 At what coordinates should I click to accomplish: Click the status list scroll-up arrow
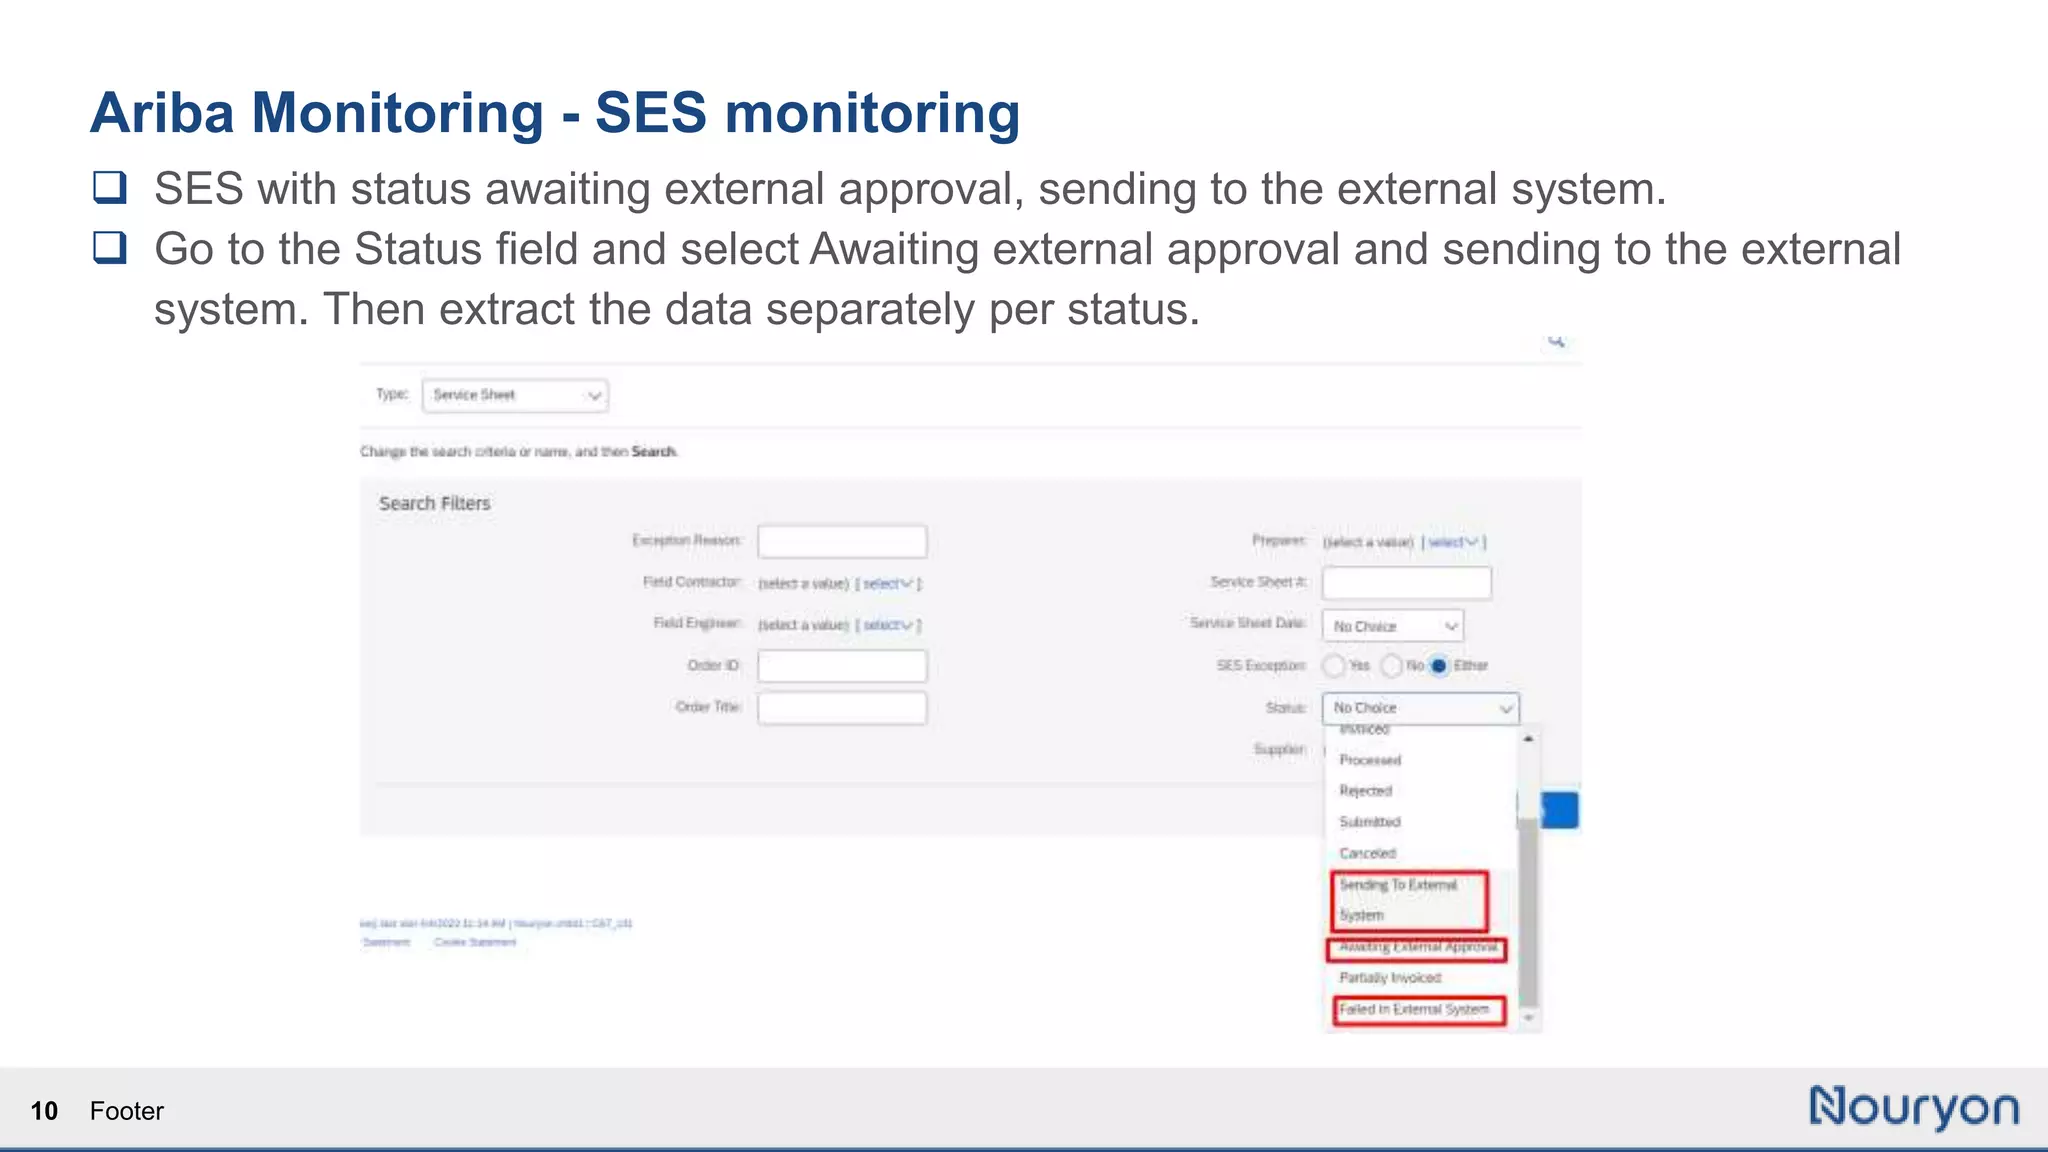point(1528,739)
